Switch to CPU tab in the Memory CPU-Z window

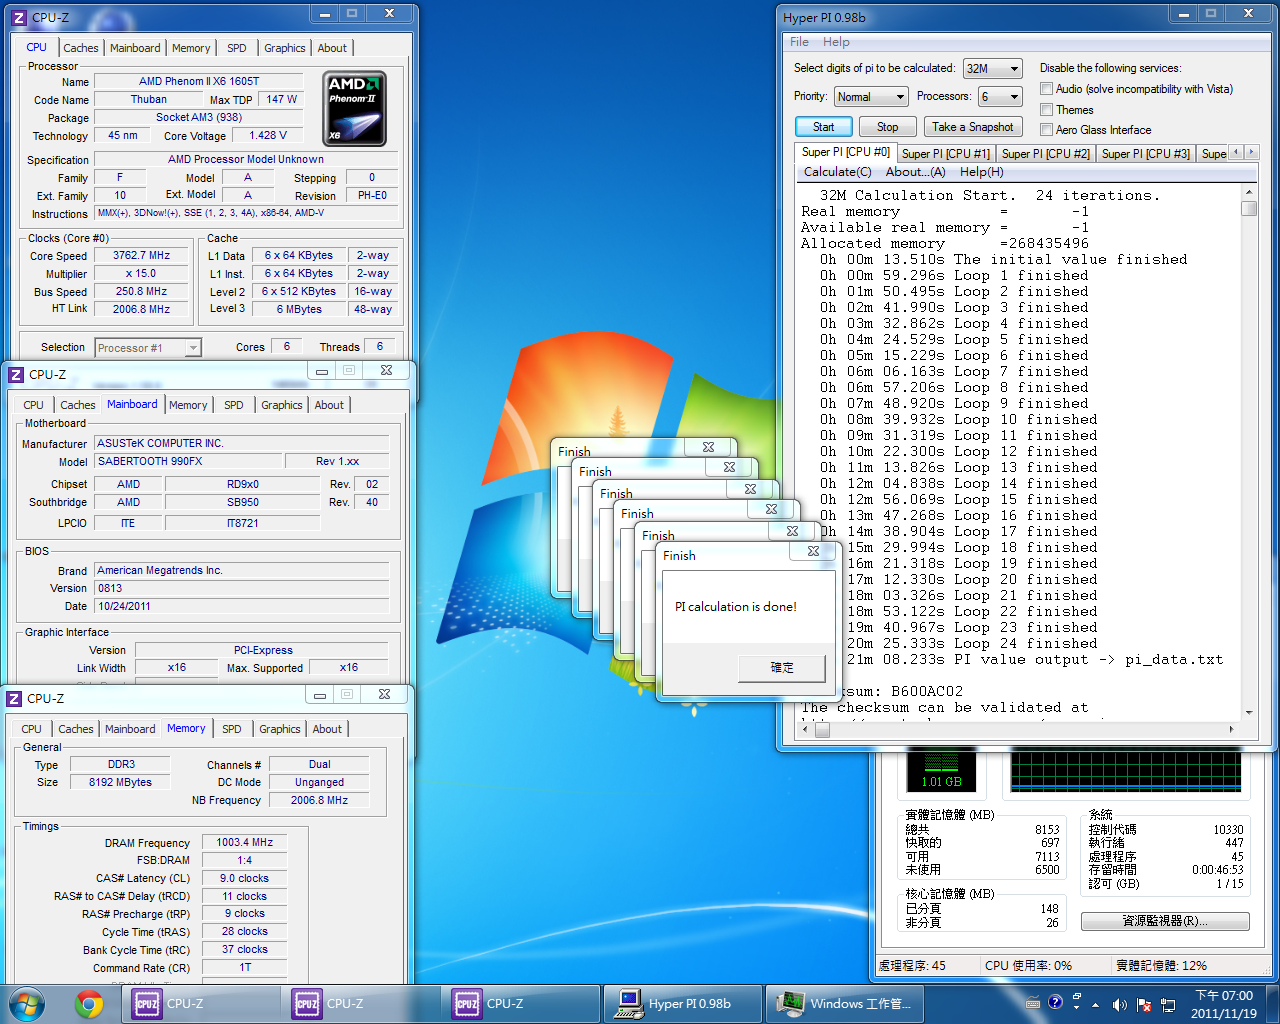31,729
